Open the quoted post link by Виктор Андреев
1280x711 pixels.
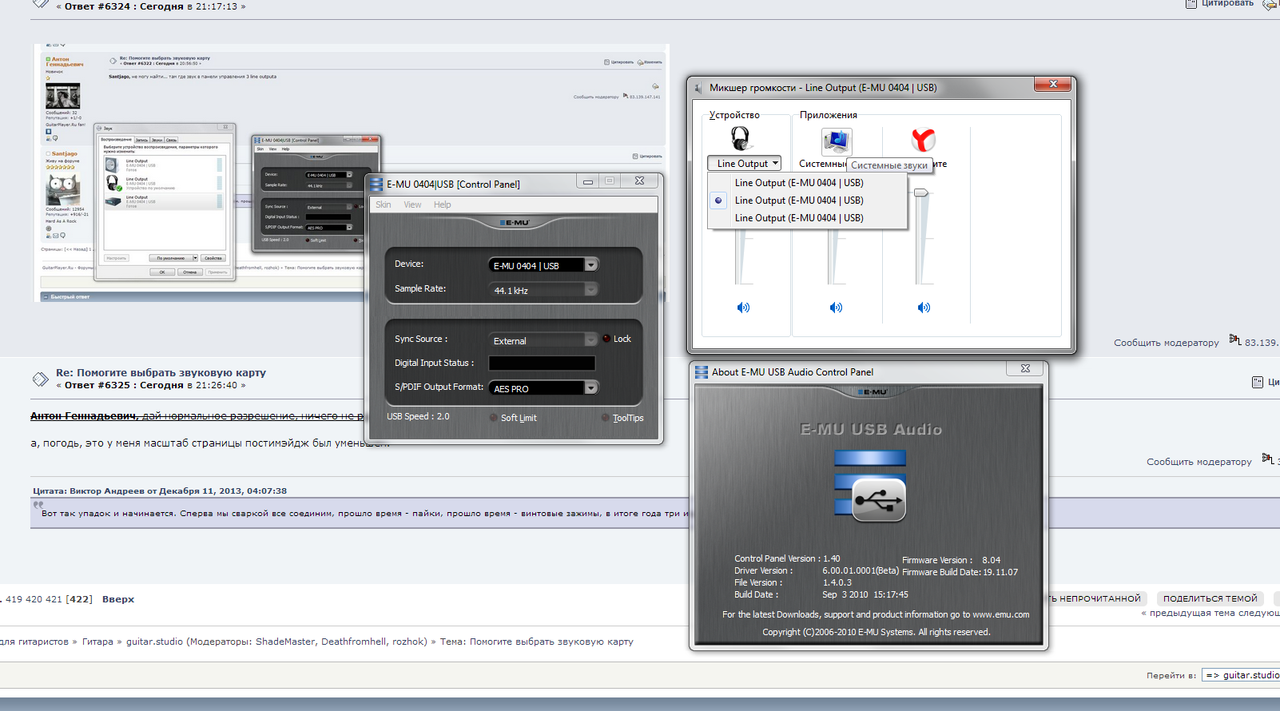(x=160, y=491)
